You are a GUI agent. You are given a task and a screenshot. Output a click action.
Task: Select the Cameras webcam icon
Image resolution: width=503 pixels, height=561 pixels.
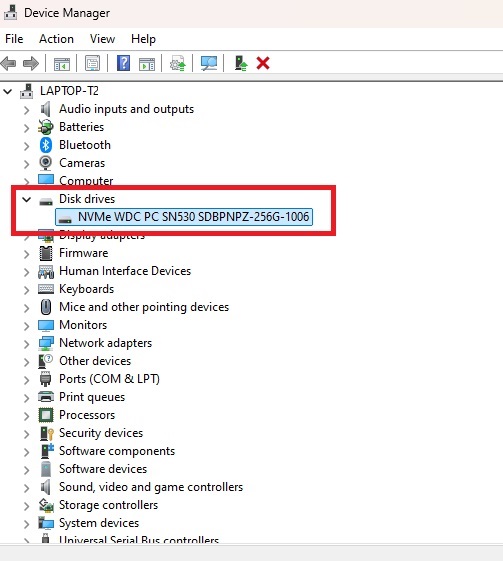coord(45,163)
